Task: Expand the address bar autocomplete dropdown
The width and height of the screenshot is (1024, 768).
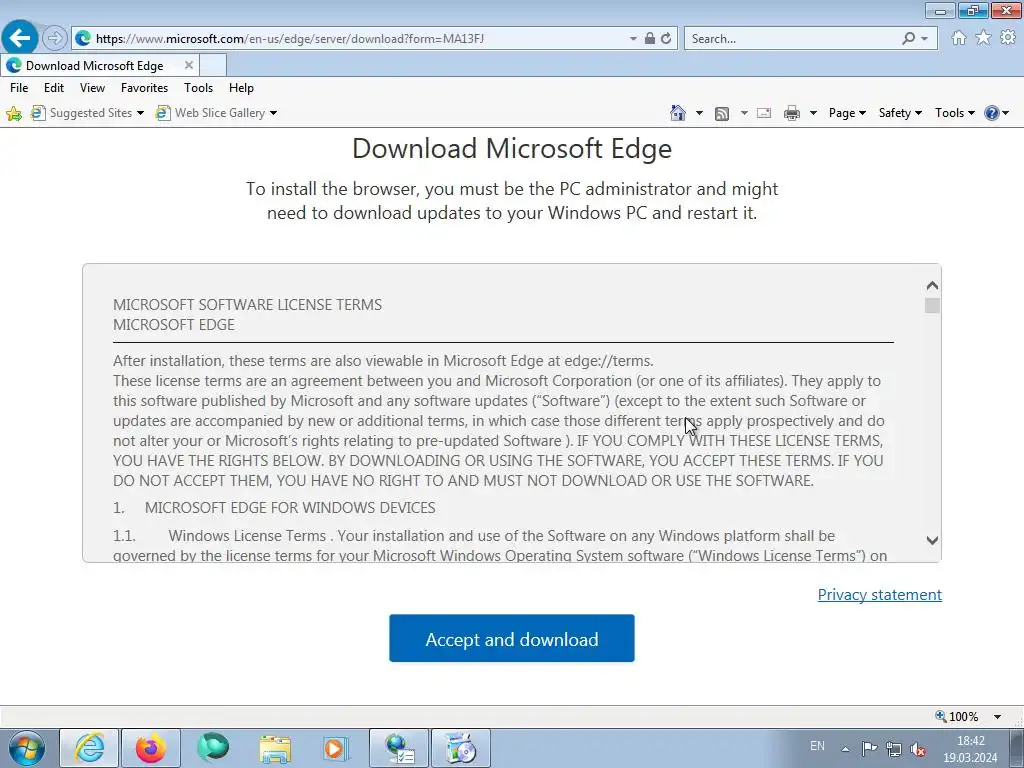Action: [x=633, y=39]
